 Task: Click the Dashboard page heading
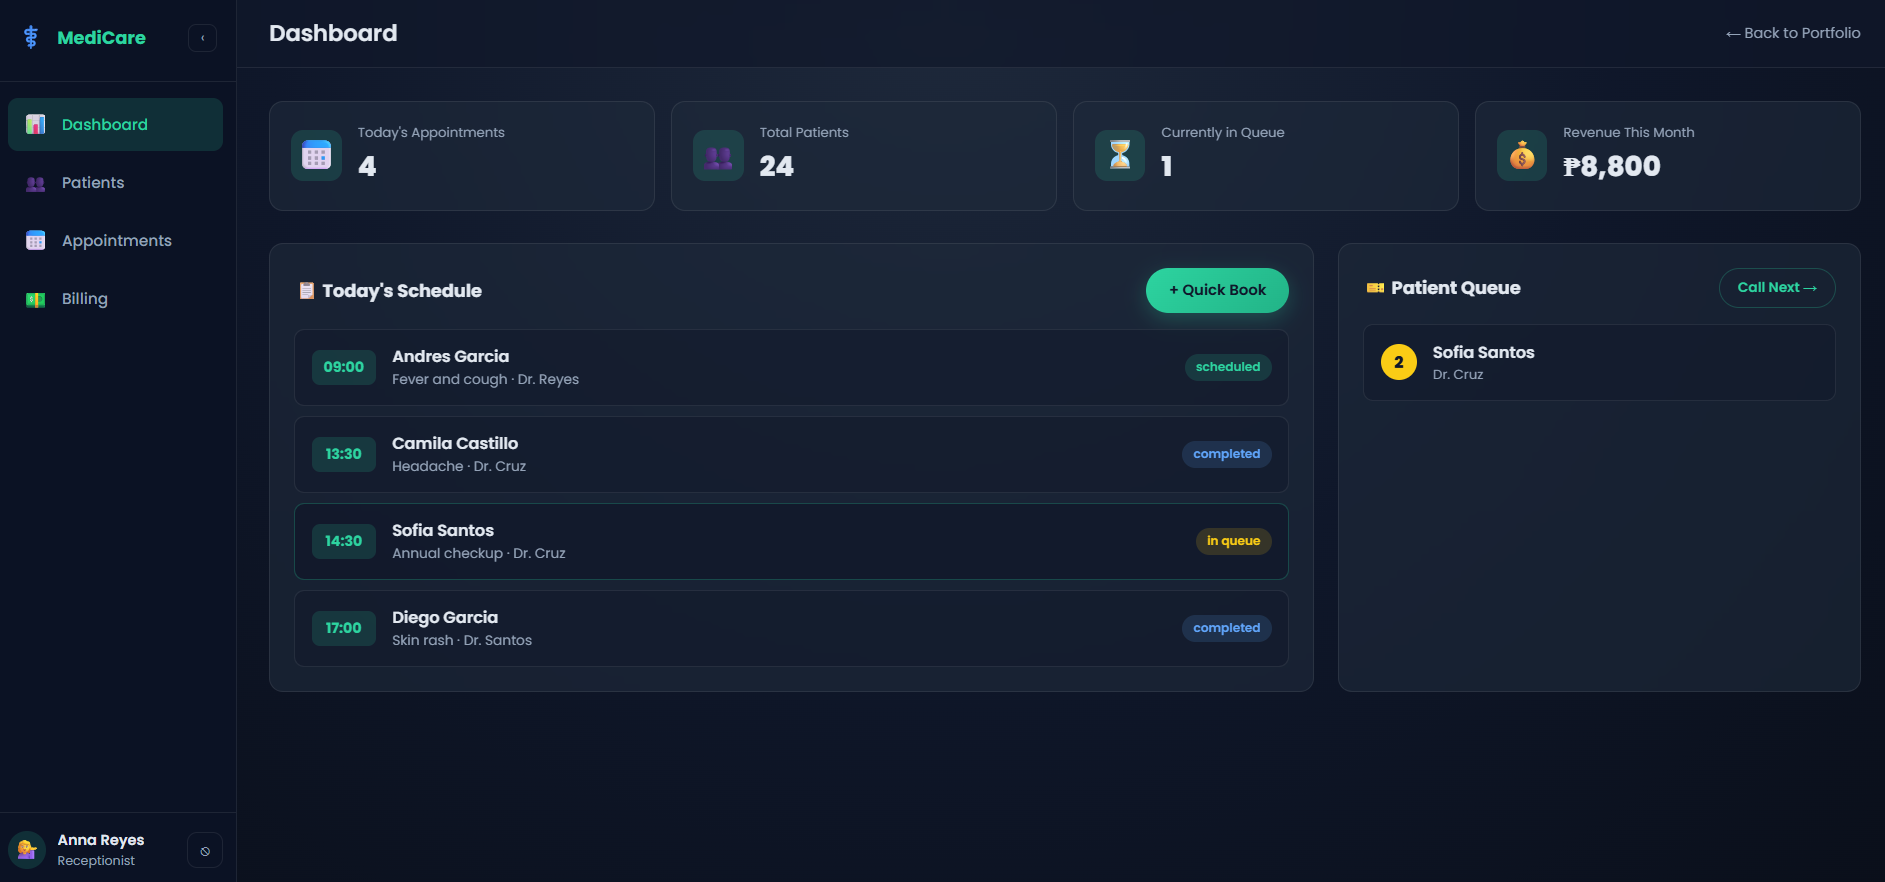click(x=333, y=33)
